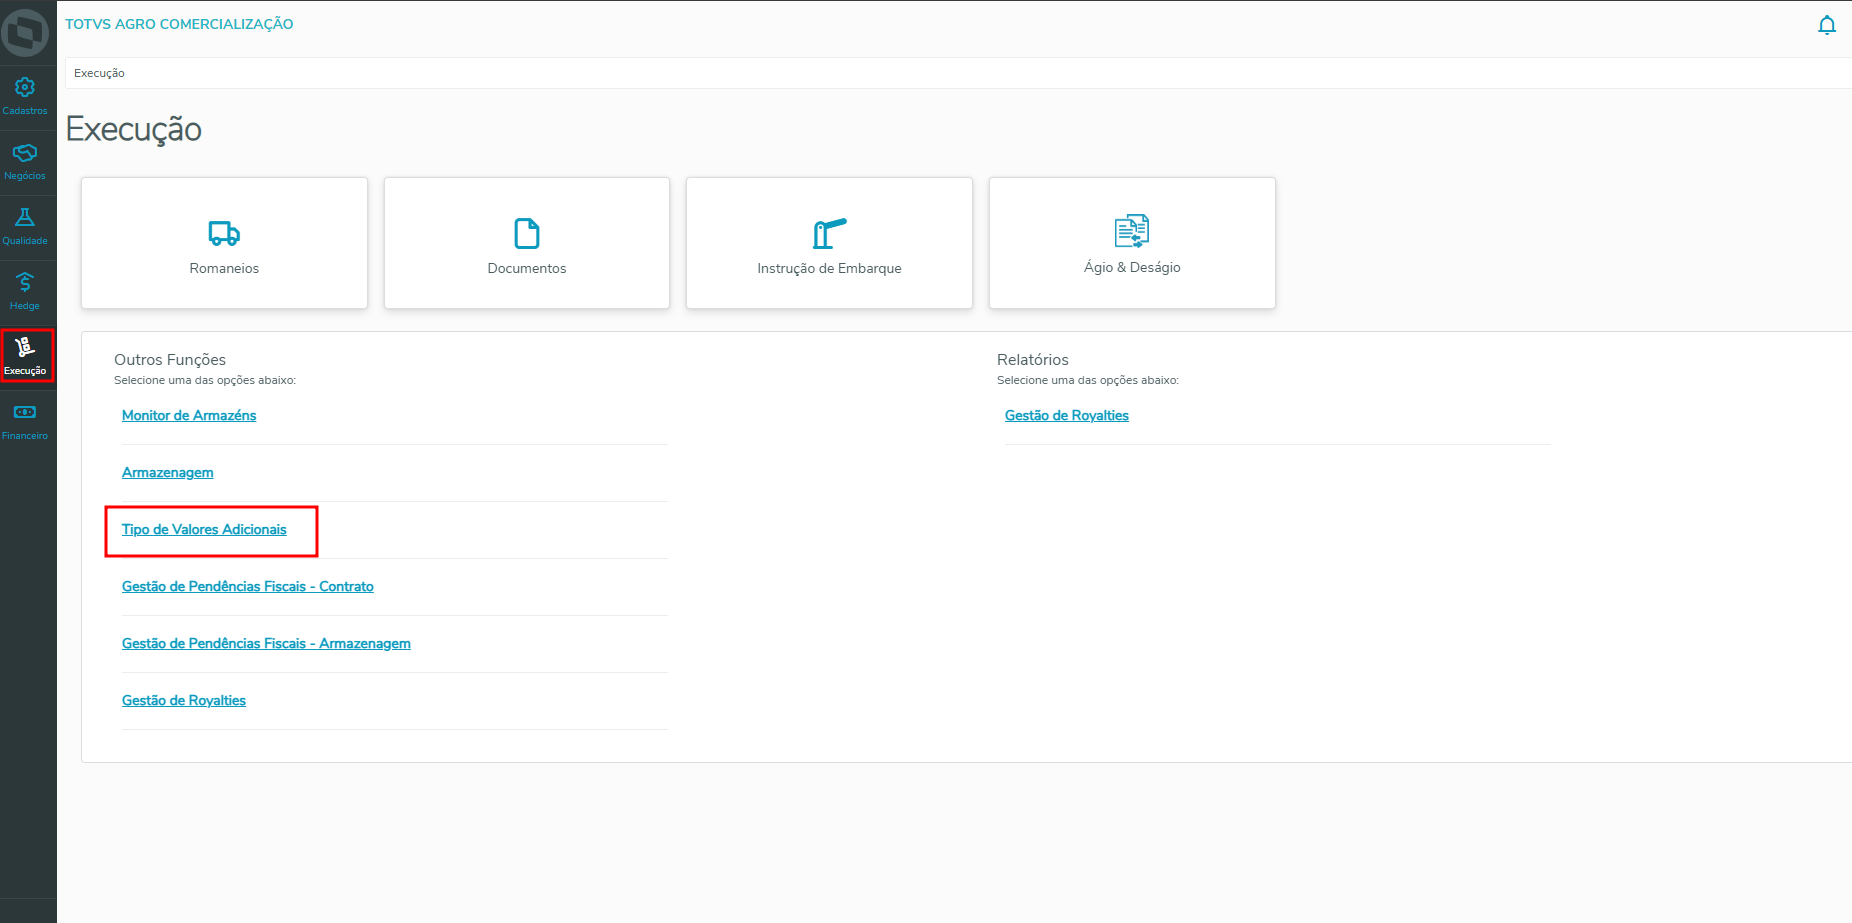Click the Execução page heading
1852x923 pixels.
coord(134,130)
